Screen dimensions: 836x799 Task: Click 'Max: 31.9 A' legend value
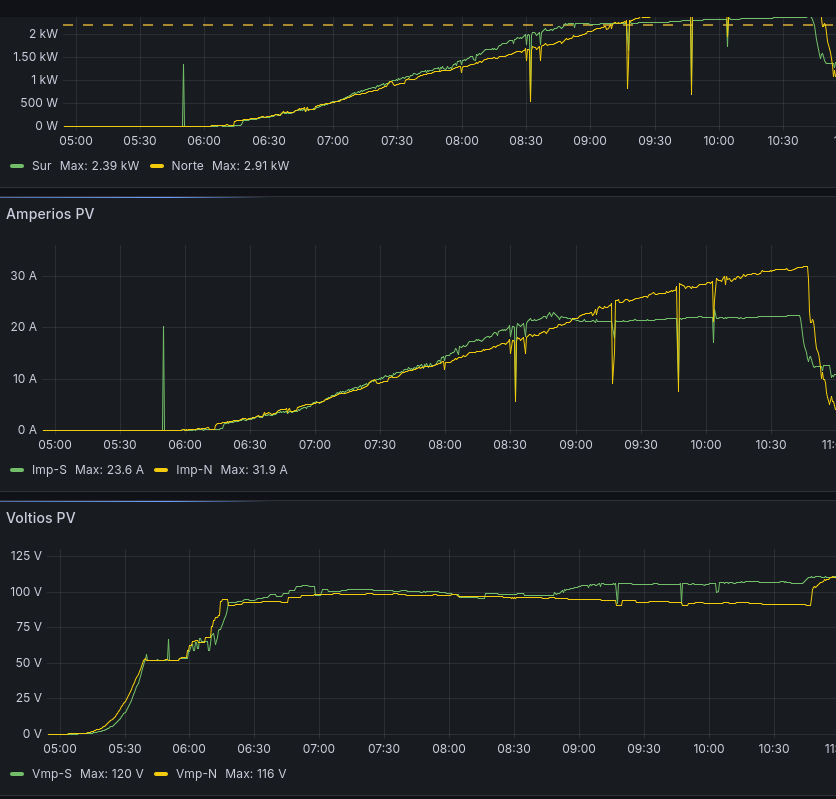(254, 470)
